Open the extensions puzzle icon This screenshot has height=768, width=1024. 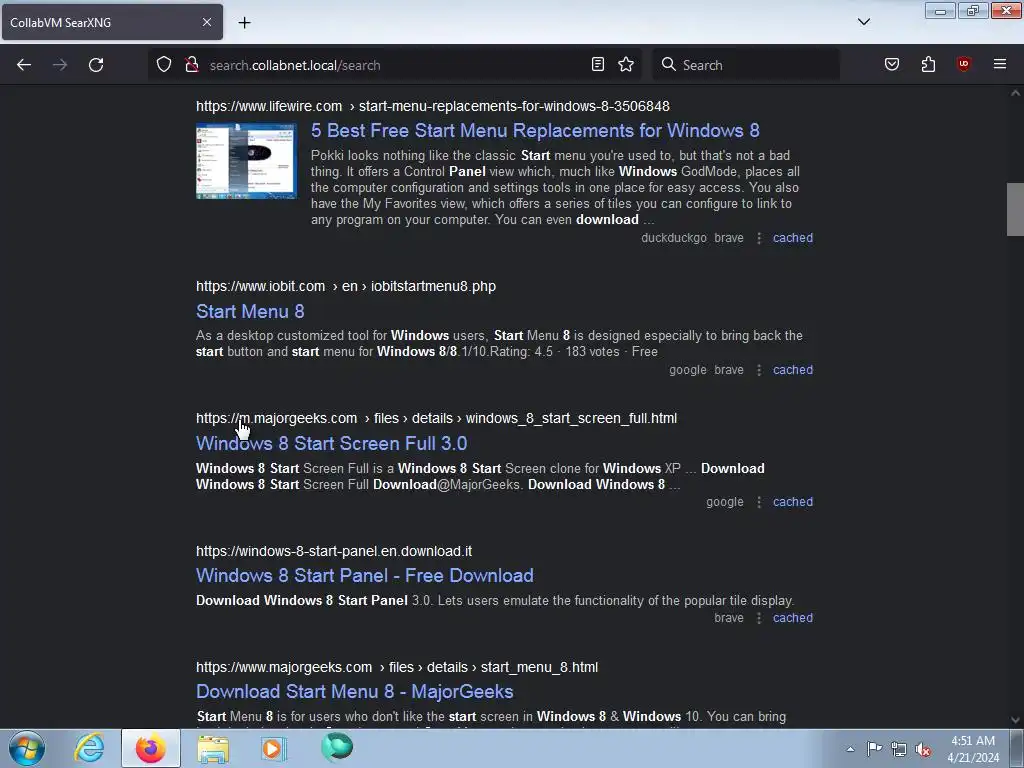928,64
